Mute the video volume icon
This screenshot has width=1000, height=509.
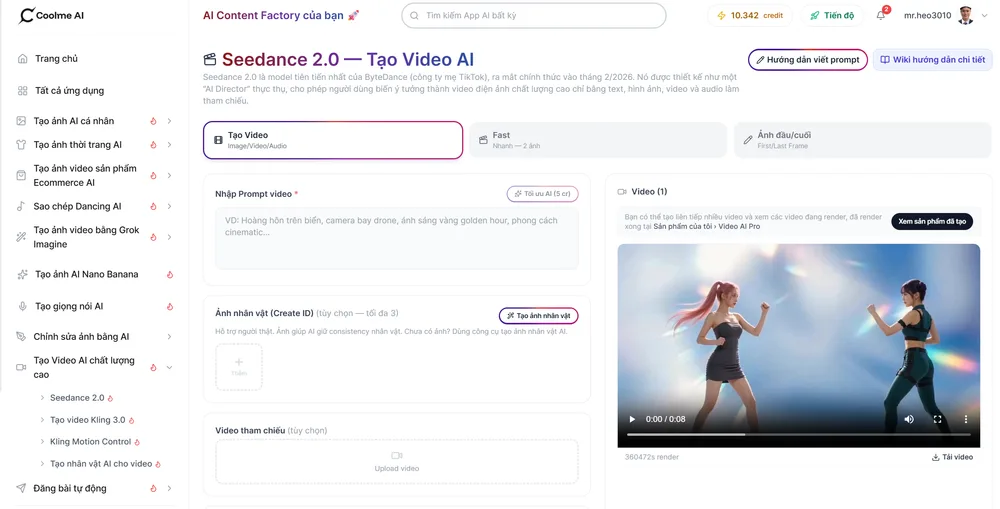click(909, 419)
